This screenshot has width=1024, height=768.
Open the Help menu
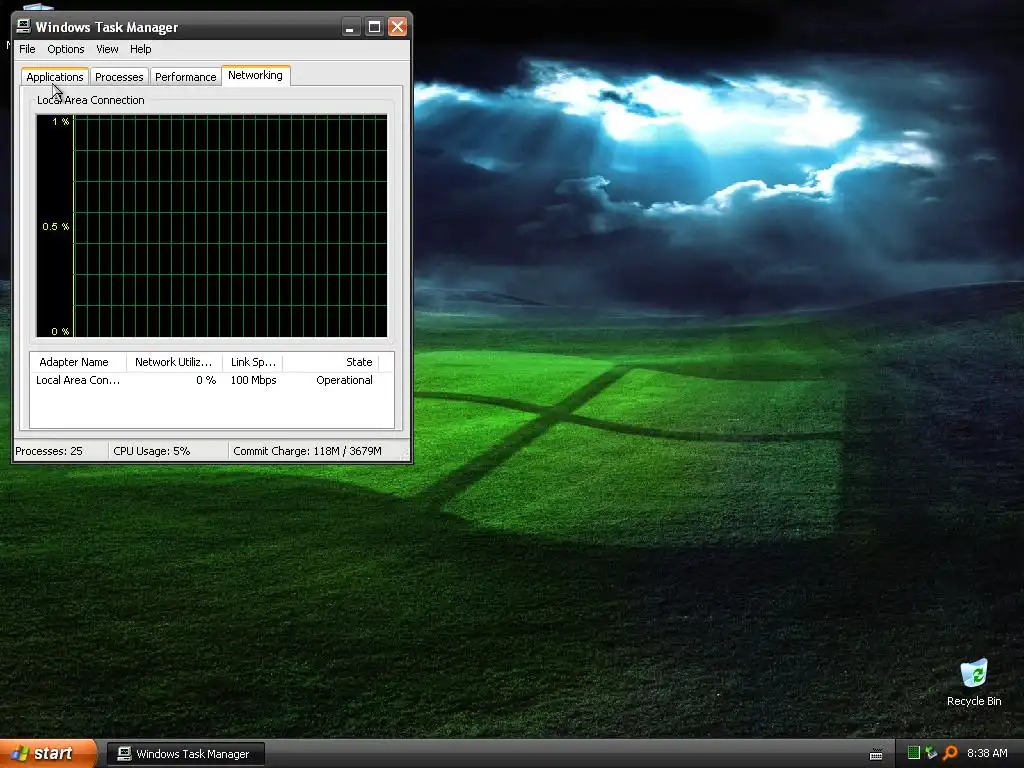[140, 49]
